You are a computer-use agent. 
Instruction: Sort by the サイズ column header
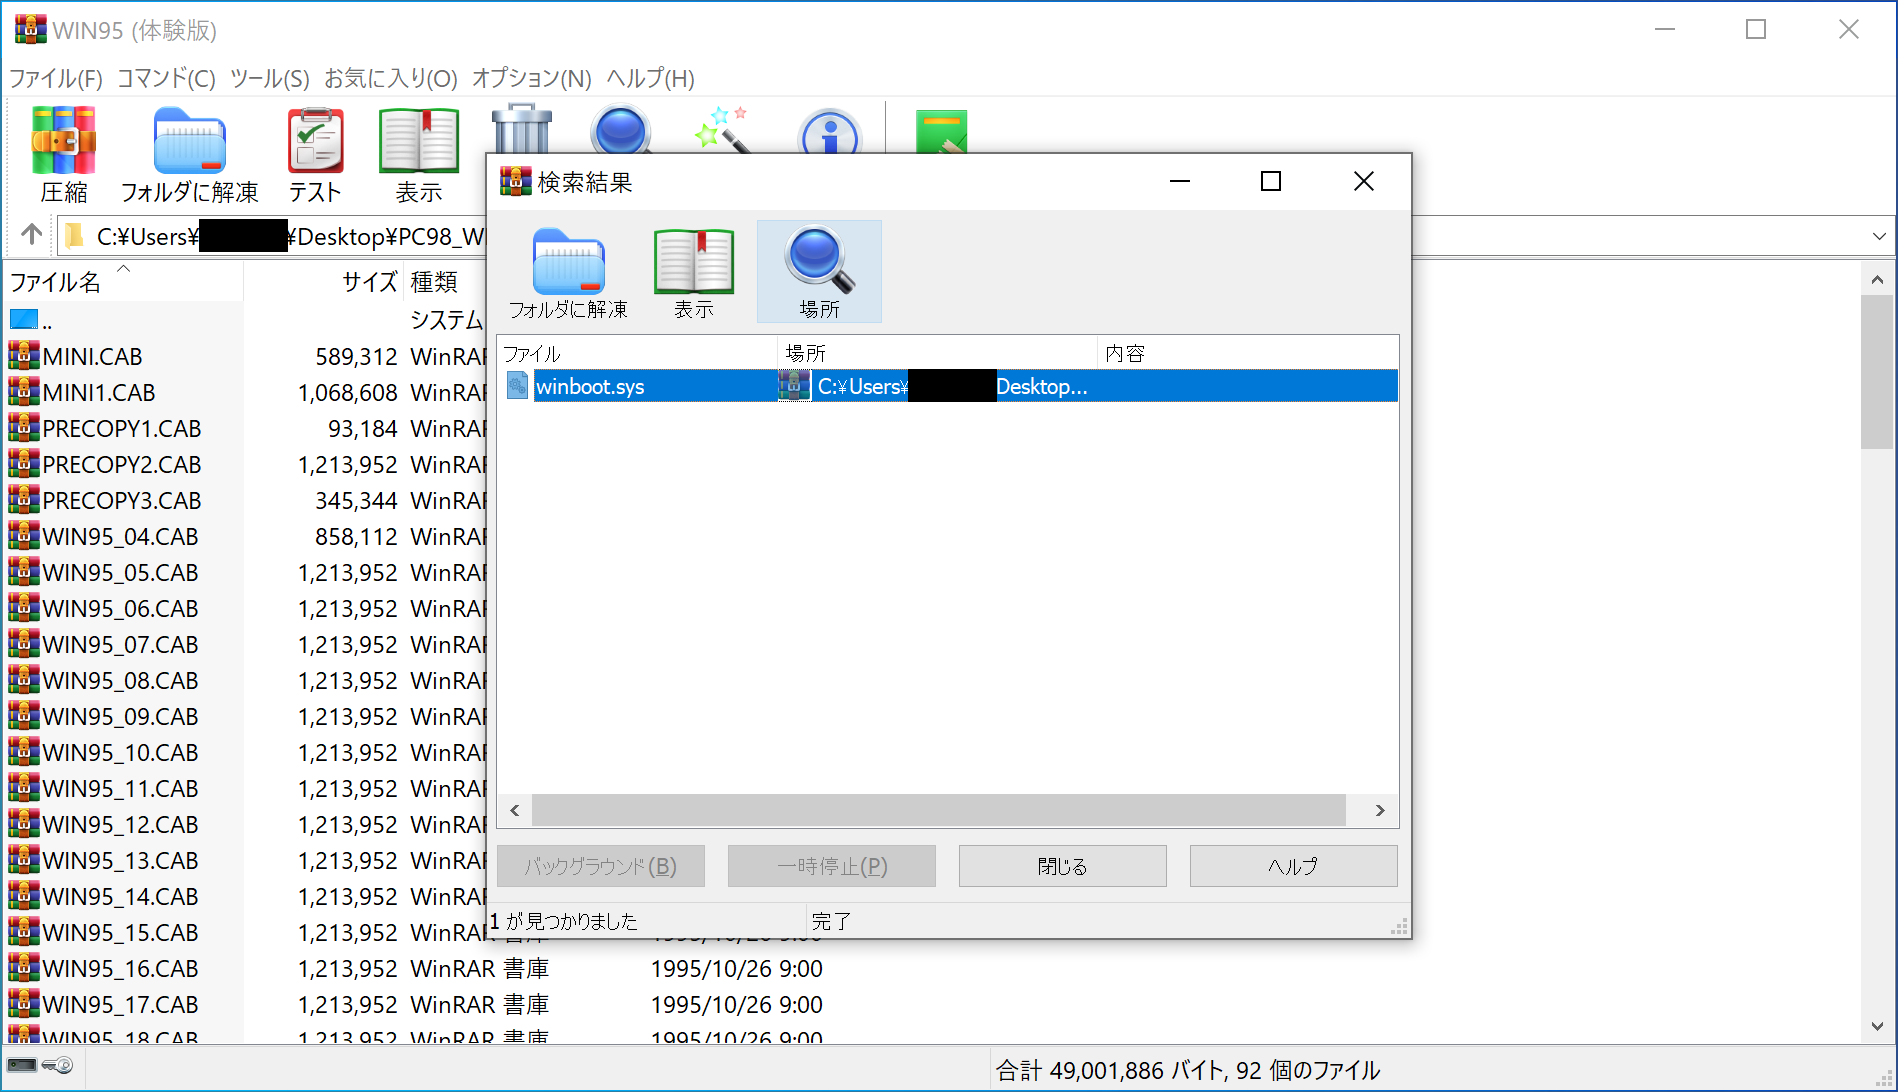(323, 282)
